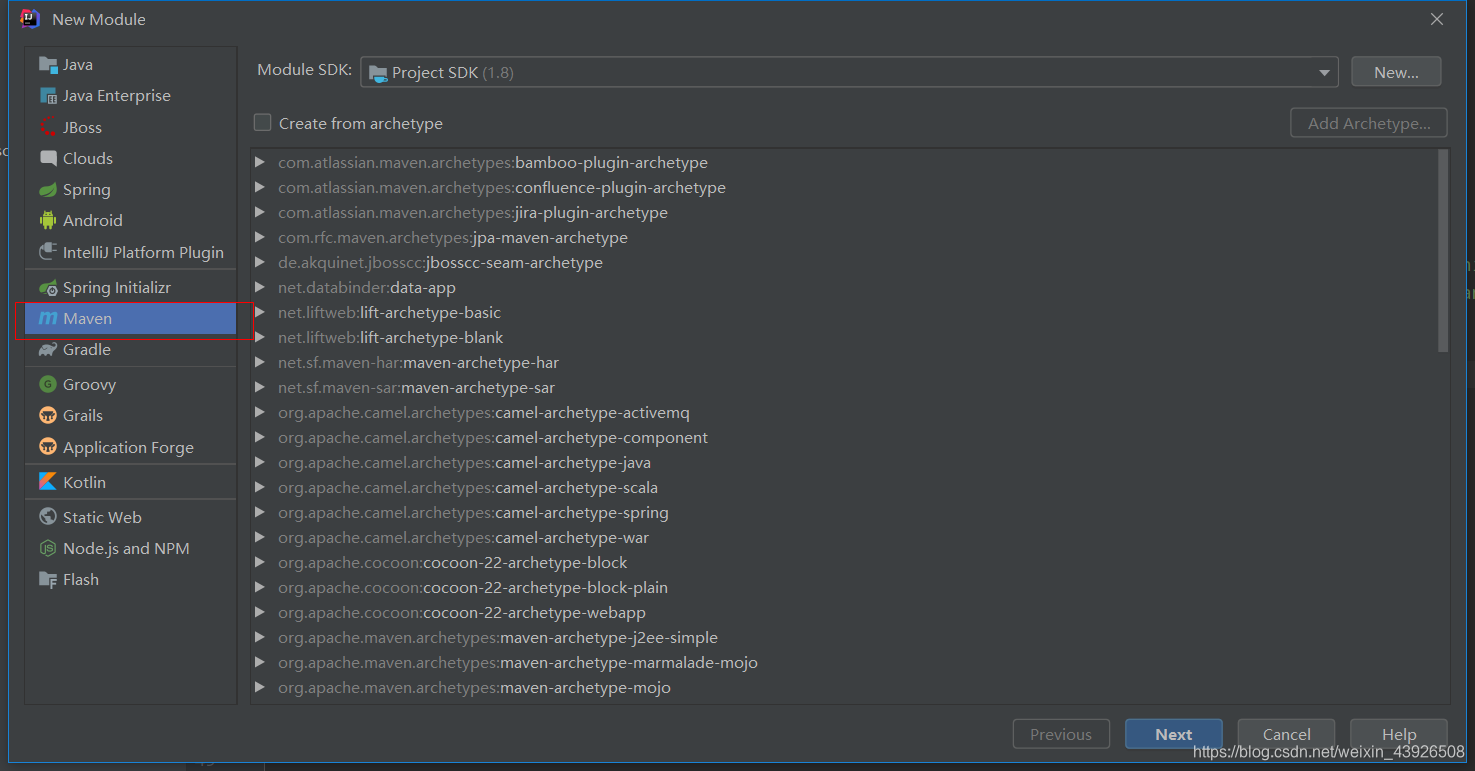Click the Application Forge icon

[48, 447]
